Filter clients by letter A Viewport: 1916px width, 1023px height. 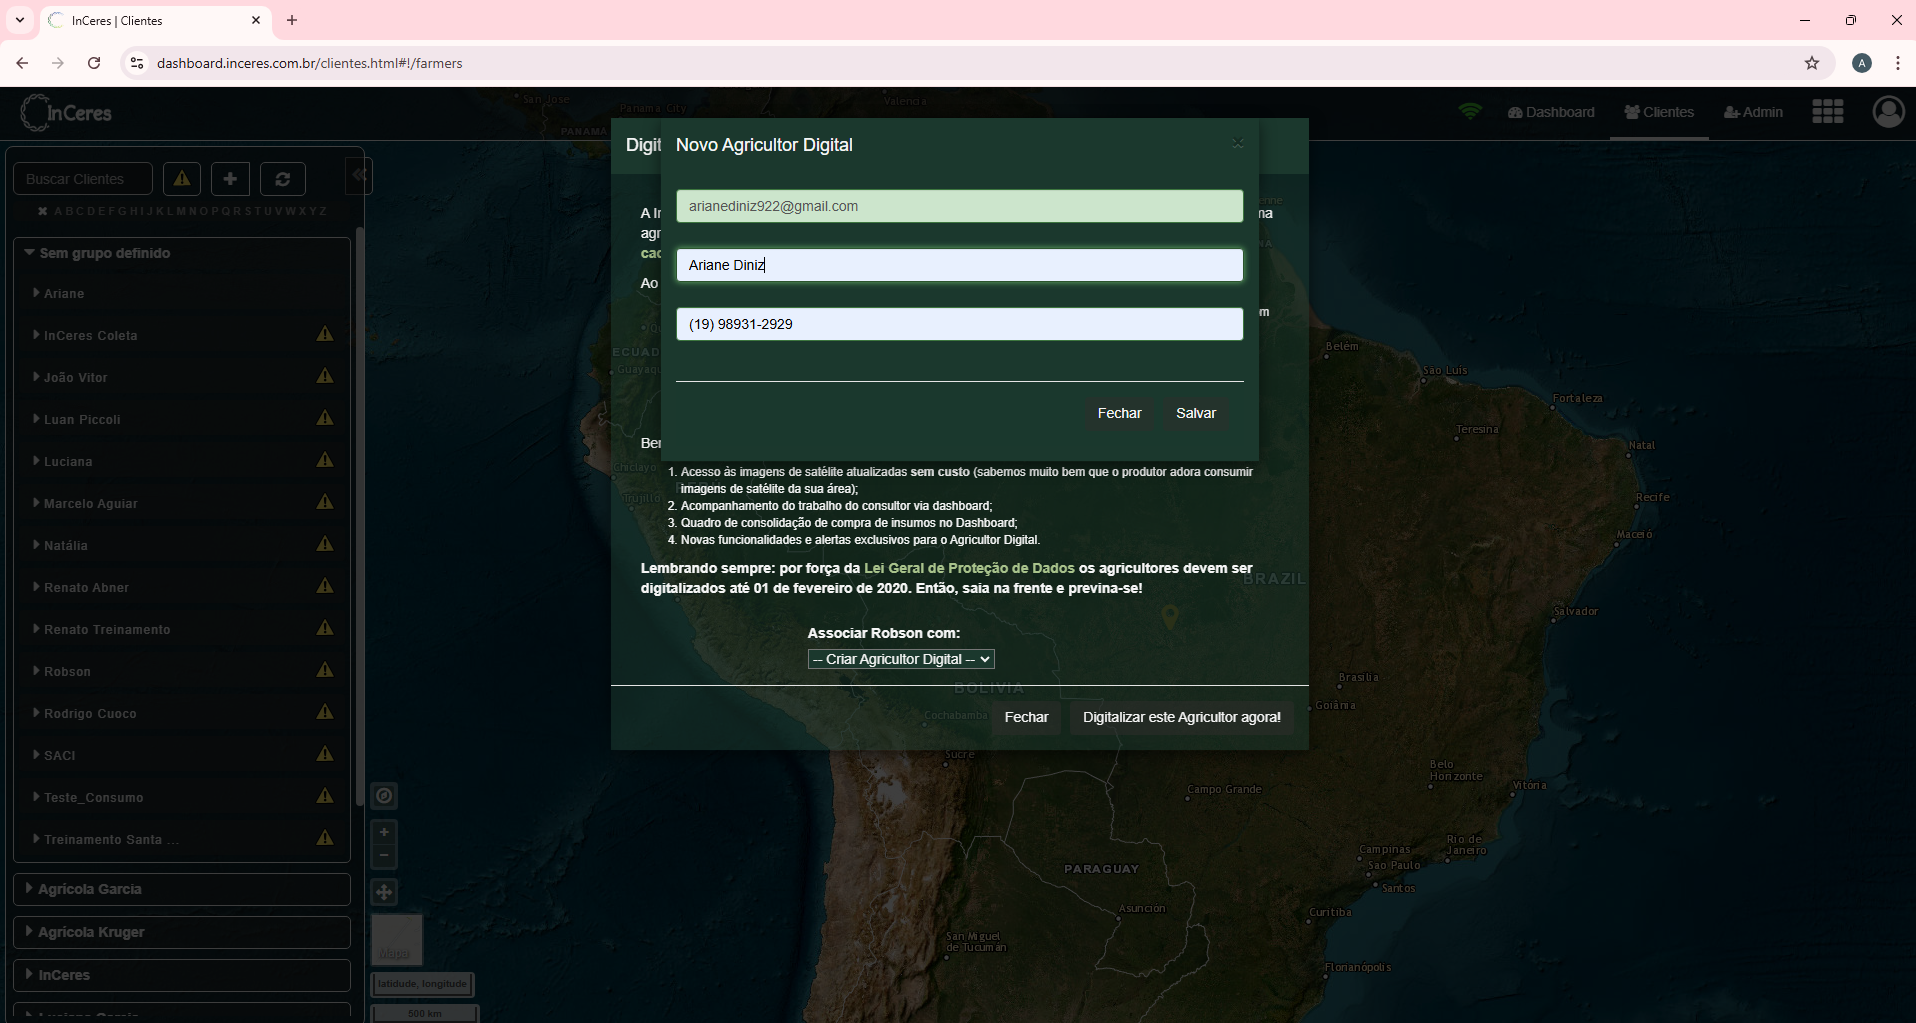point(59,211)
